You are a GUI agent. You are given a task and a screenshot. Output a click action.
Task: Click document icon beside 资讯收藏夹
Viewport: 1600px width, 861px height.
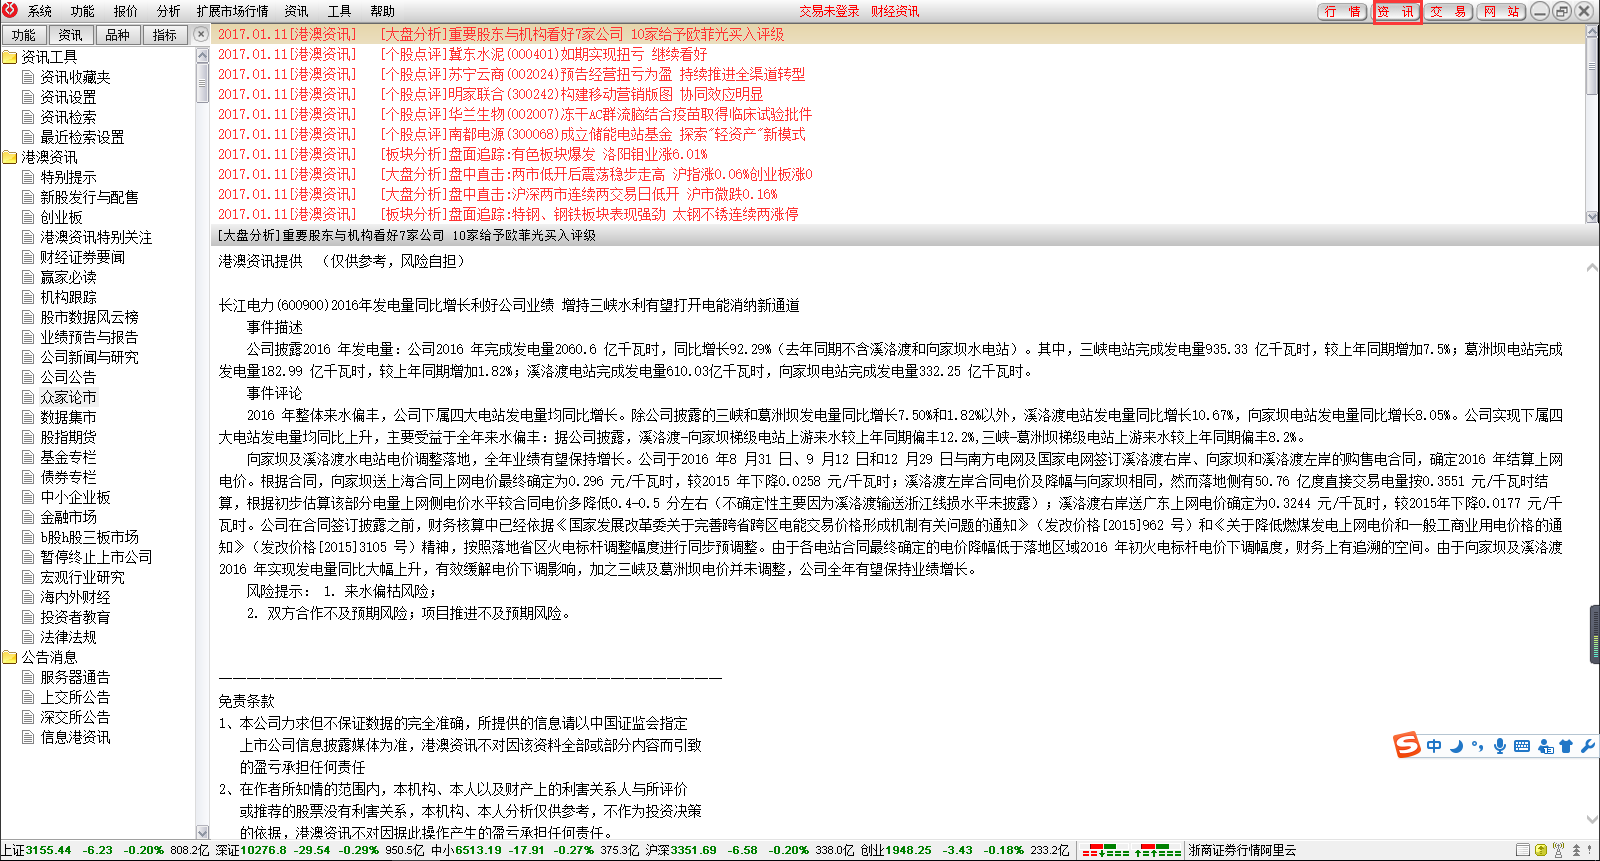click(28, 77)
